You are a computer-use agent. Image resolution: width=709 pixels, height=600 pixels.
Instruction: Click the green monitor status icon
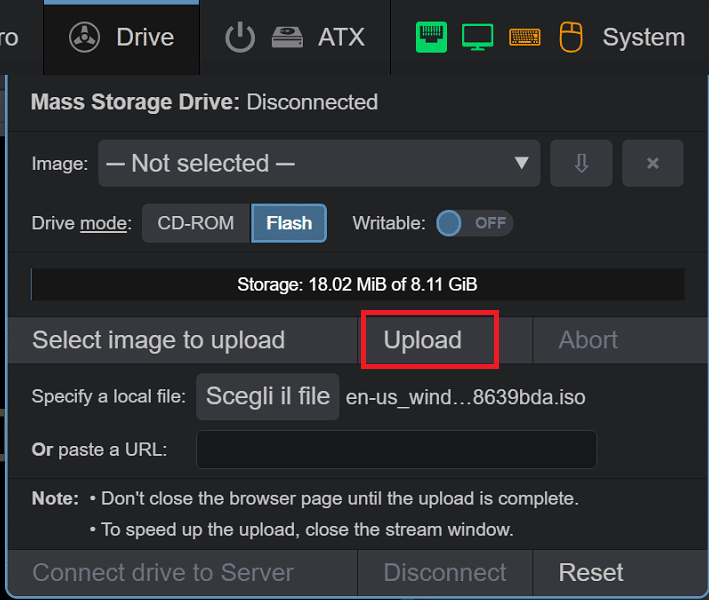tap(477, 37)
